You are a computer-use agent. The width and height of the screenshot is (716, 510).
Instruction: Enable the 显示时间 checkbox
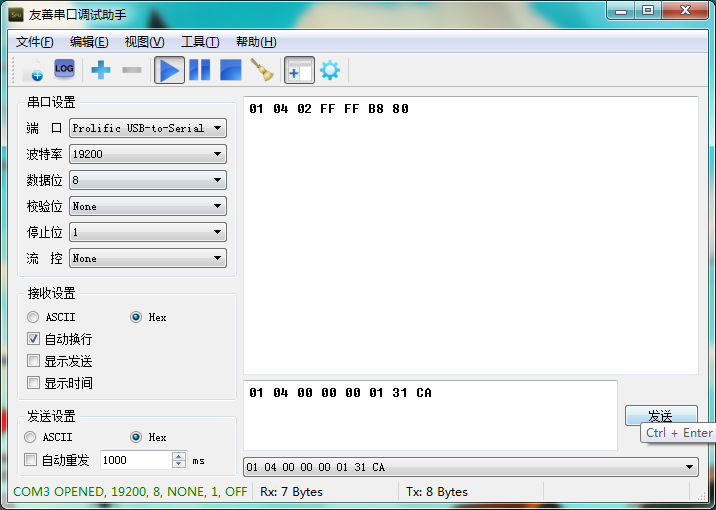[34, 383]
